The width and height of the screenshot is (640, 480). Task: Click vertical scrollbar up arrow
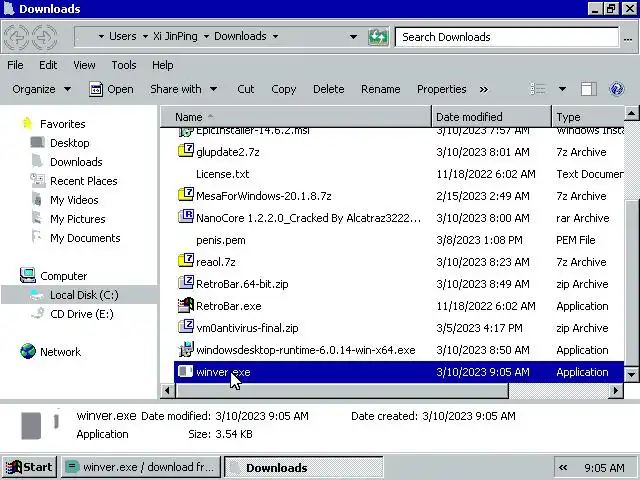click(631, 113)
